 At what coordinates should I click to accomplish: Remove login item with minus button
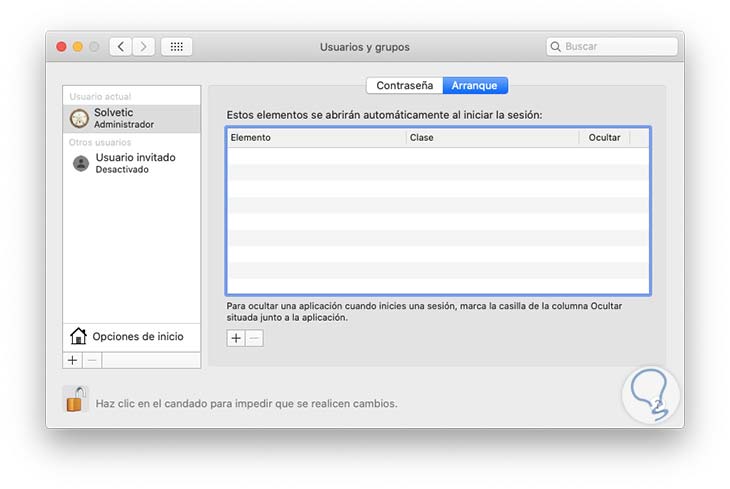point(254,338)
